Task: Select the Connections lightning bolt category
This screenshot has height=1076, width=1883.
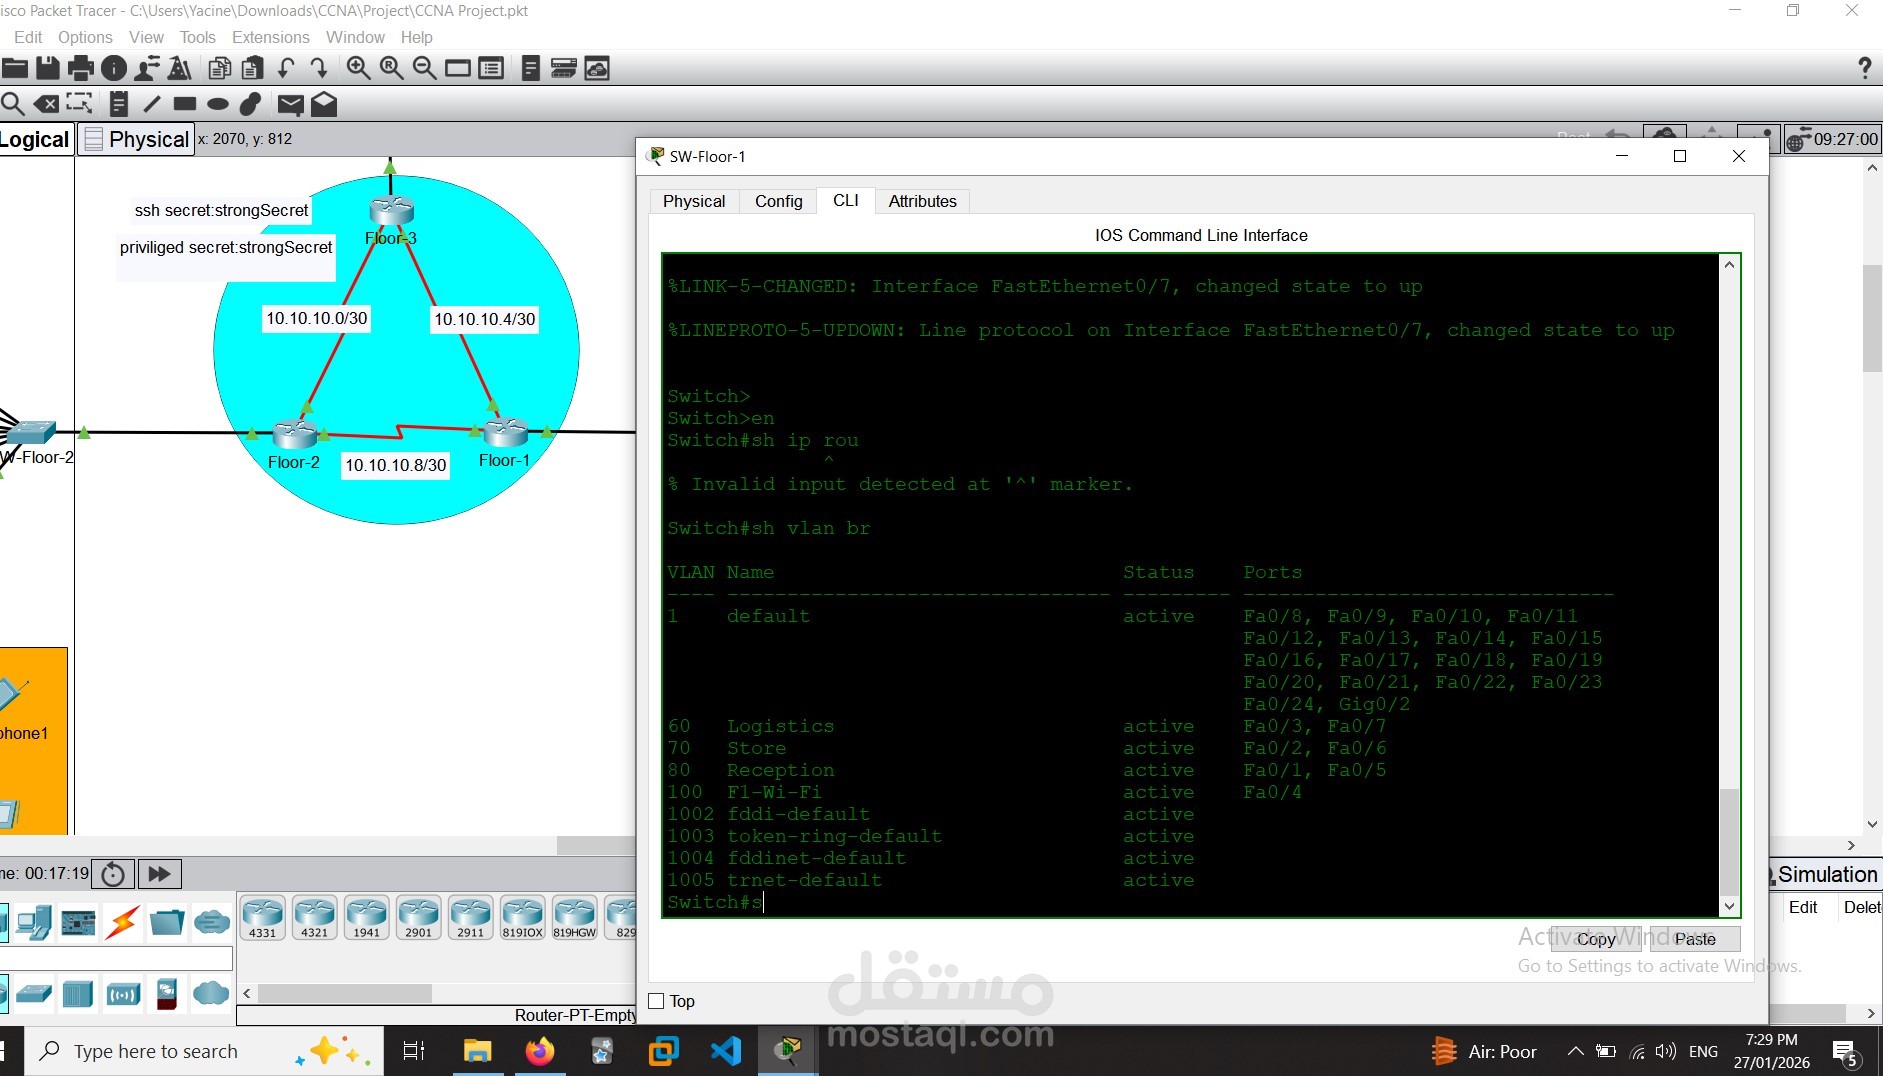Action: point(122,922)
